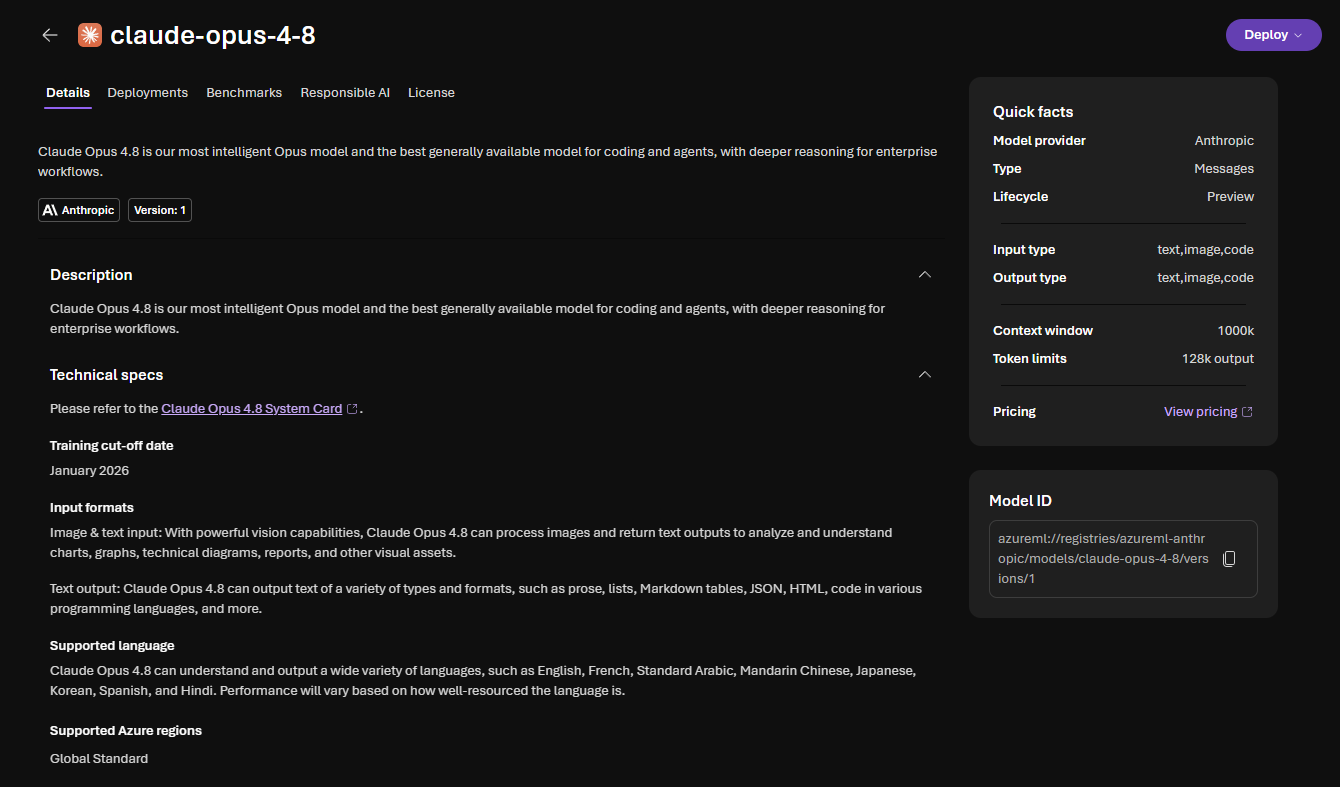Click the Context window value 1000k

[1235, 331]
